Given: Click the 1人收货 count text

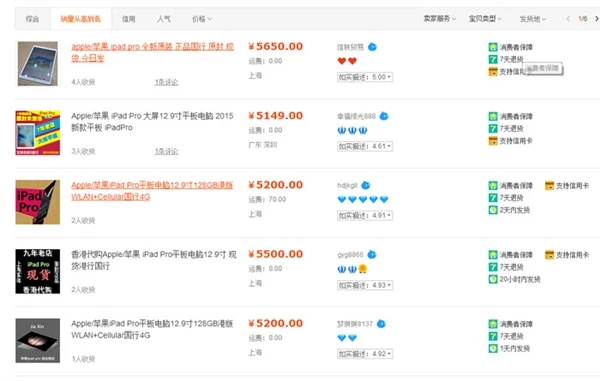Looking at the screenshot, I should (x=83, y=359).
